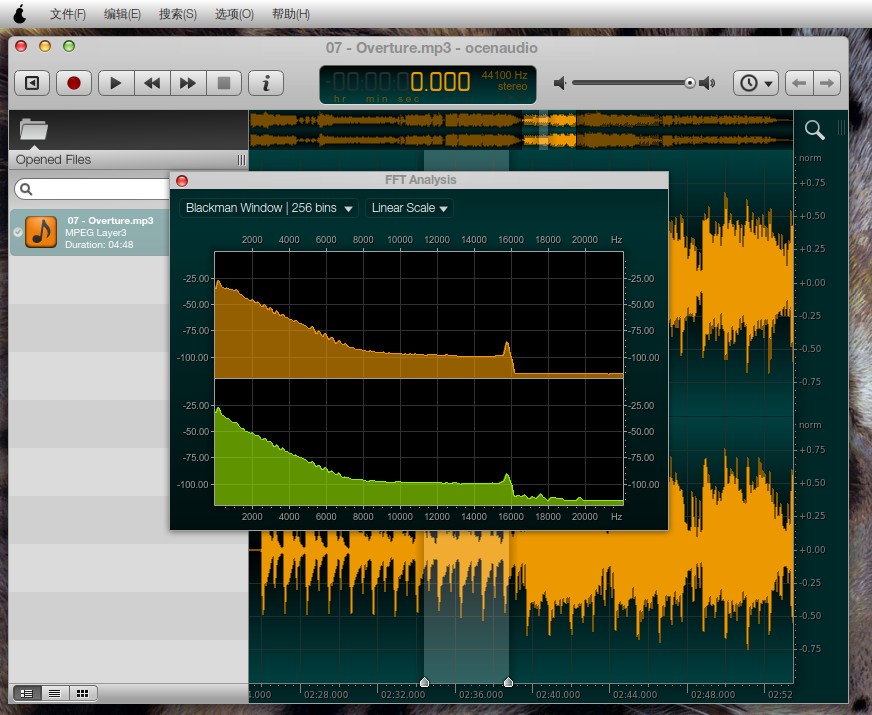Click the Opened Files header label
872x715 pixels.
53,160
